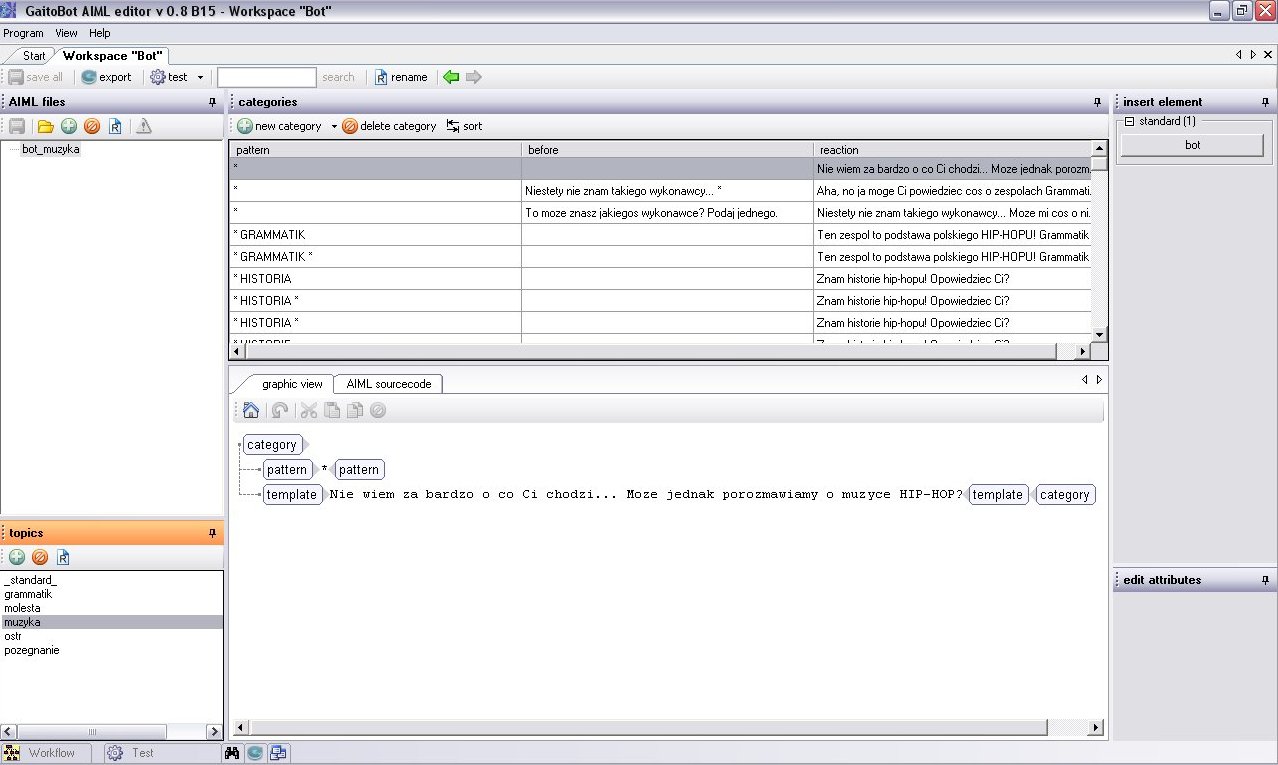The image size is (1278, 765).
Task: Toggle pin on categories panel
Action: click(1098, 102)
